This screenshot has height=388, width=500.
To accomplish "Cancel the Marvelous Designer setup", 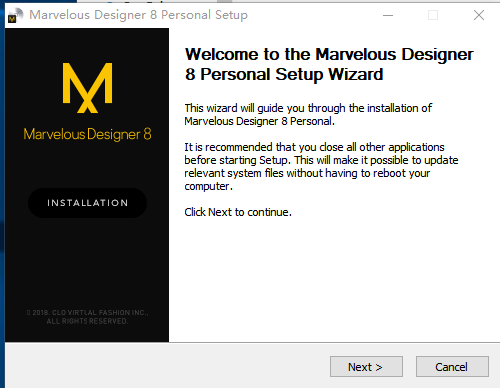I will point(452,367).
